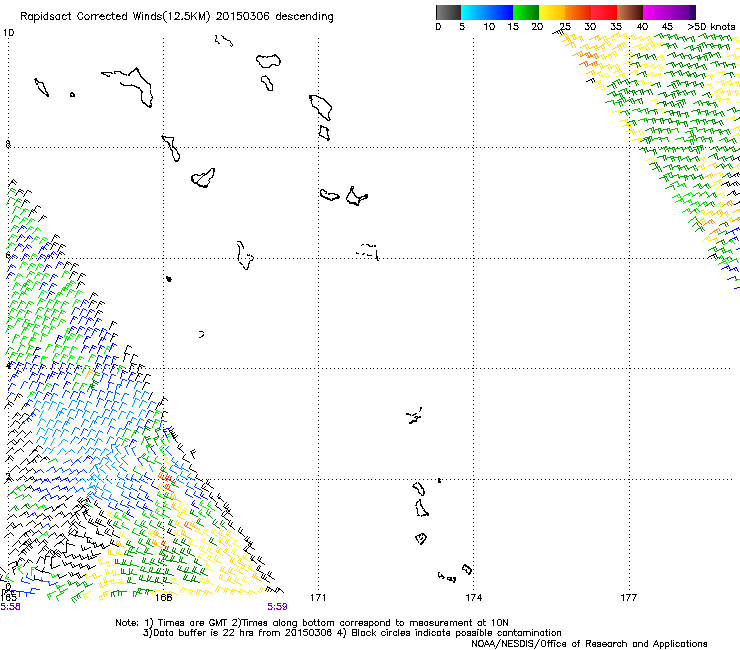Click the longitude "168" axis label

click(x=163, y=597)
